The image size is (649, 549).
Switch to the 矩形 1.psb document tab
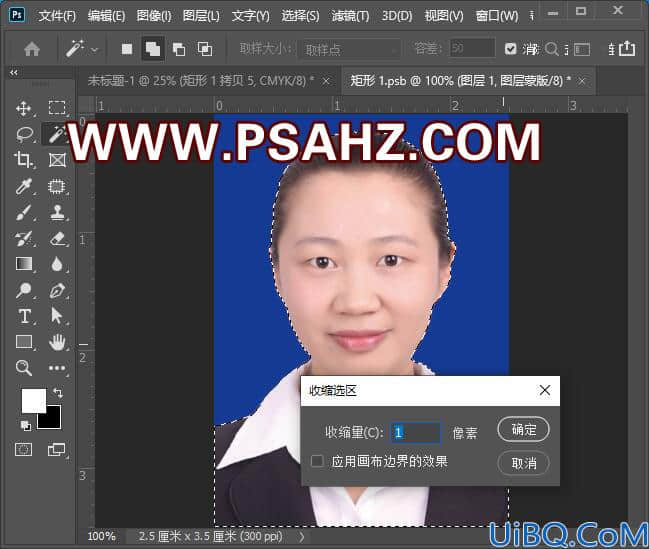tap(461, 80)
